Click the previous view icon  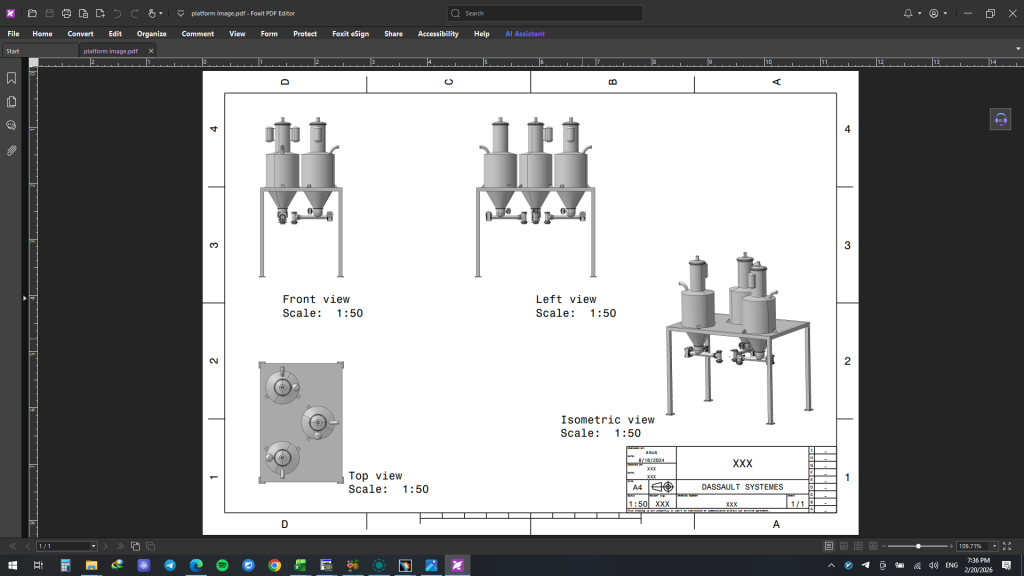(x=135, y=546)
